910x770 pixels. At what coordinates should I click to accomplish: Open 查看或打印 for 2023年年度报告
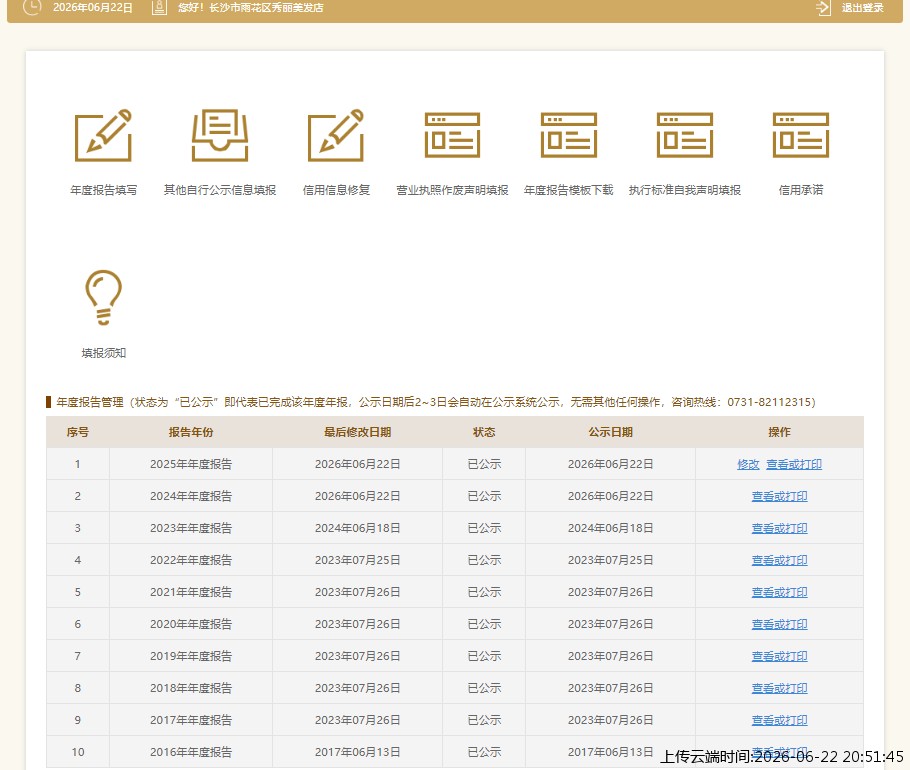tap(779, 528)
